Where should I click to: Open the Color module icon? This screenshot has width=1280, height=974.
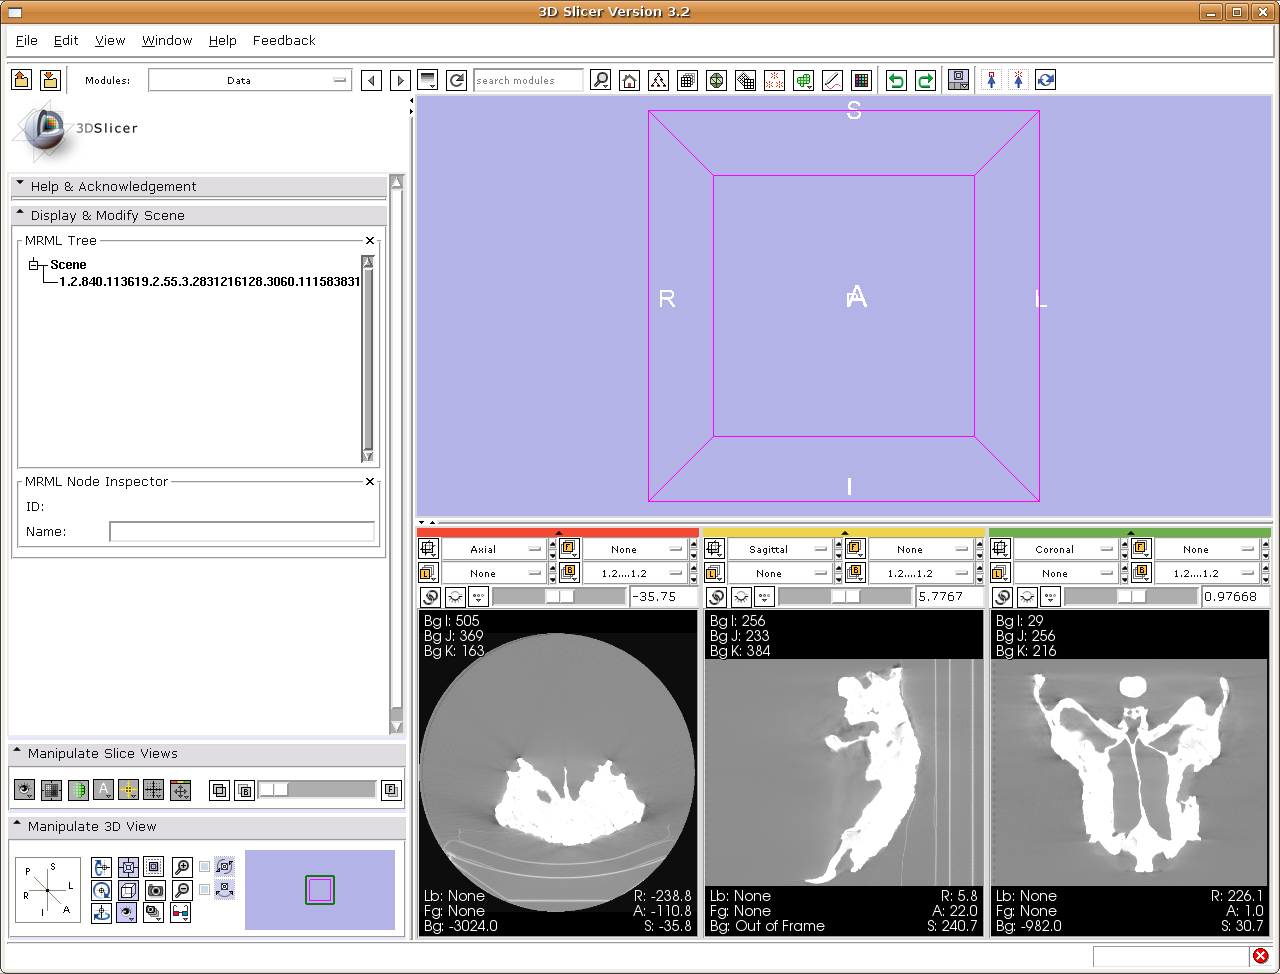pyautogui.click(x=861, y=80)
